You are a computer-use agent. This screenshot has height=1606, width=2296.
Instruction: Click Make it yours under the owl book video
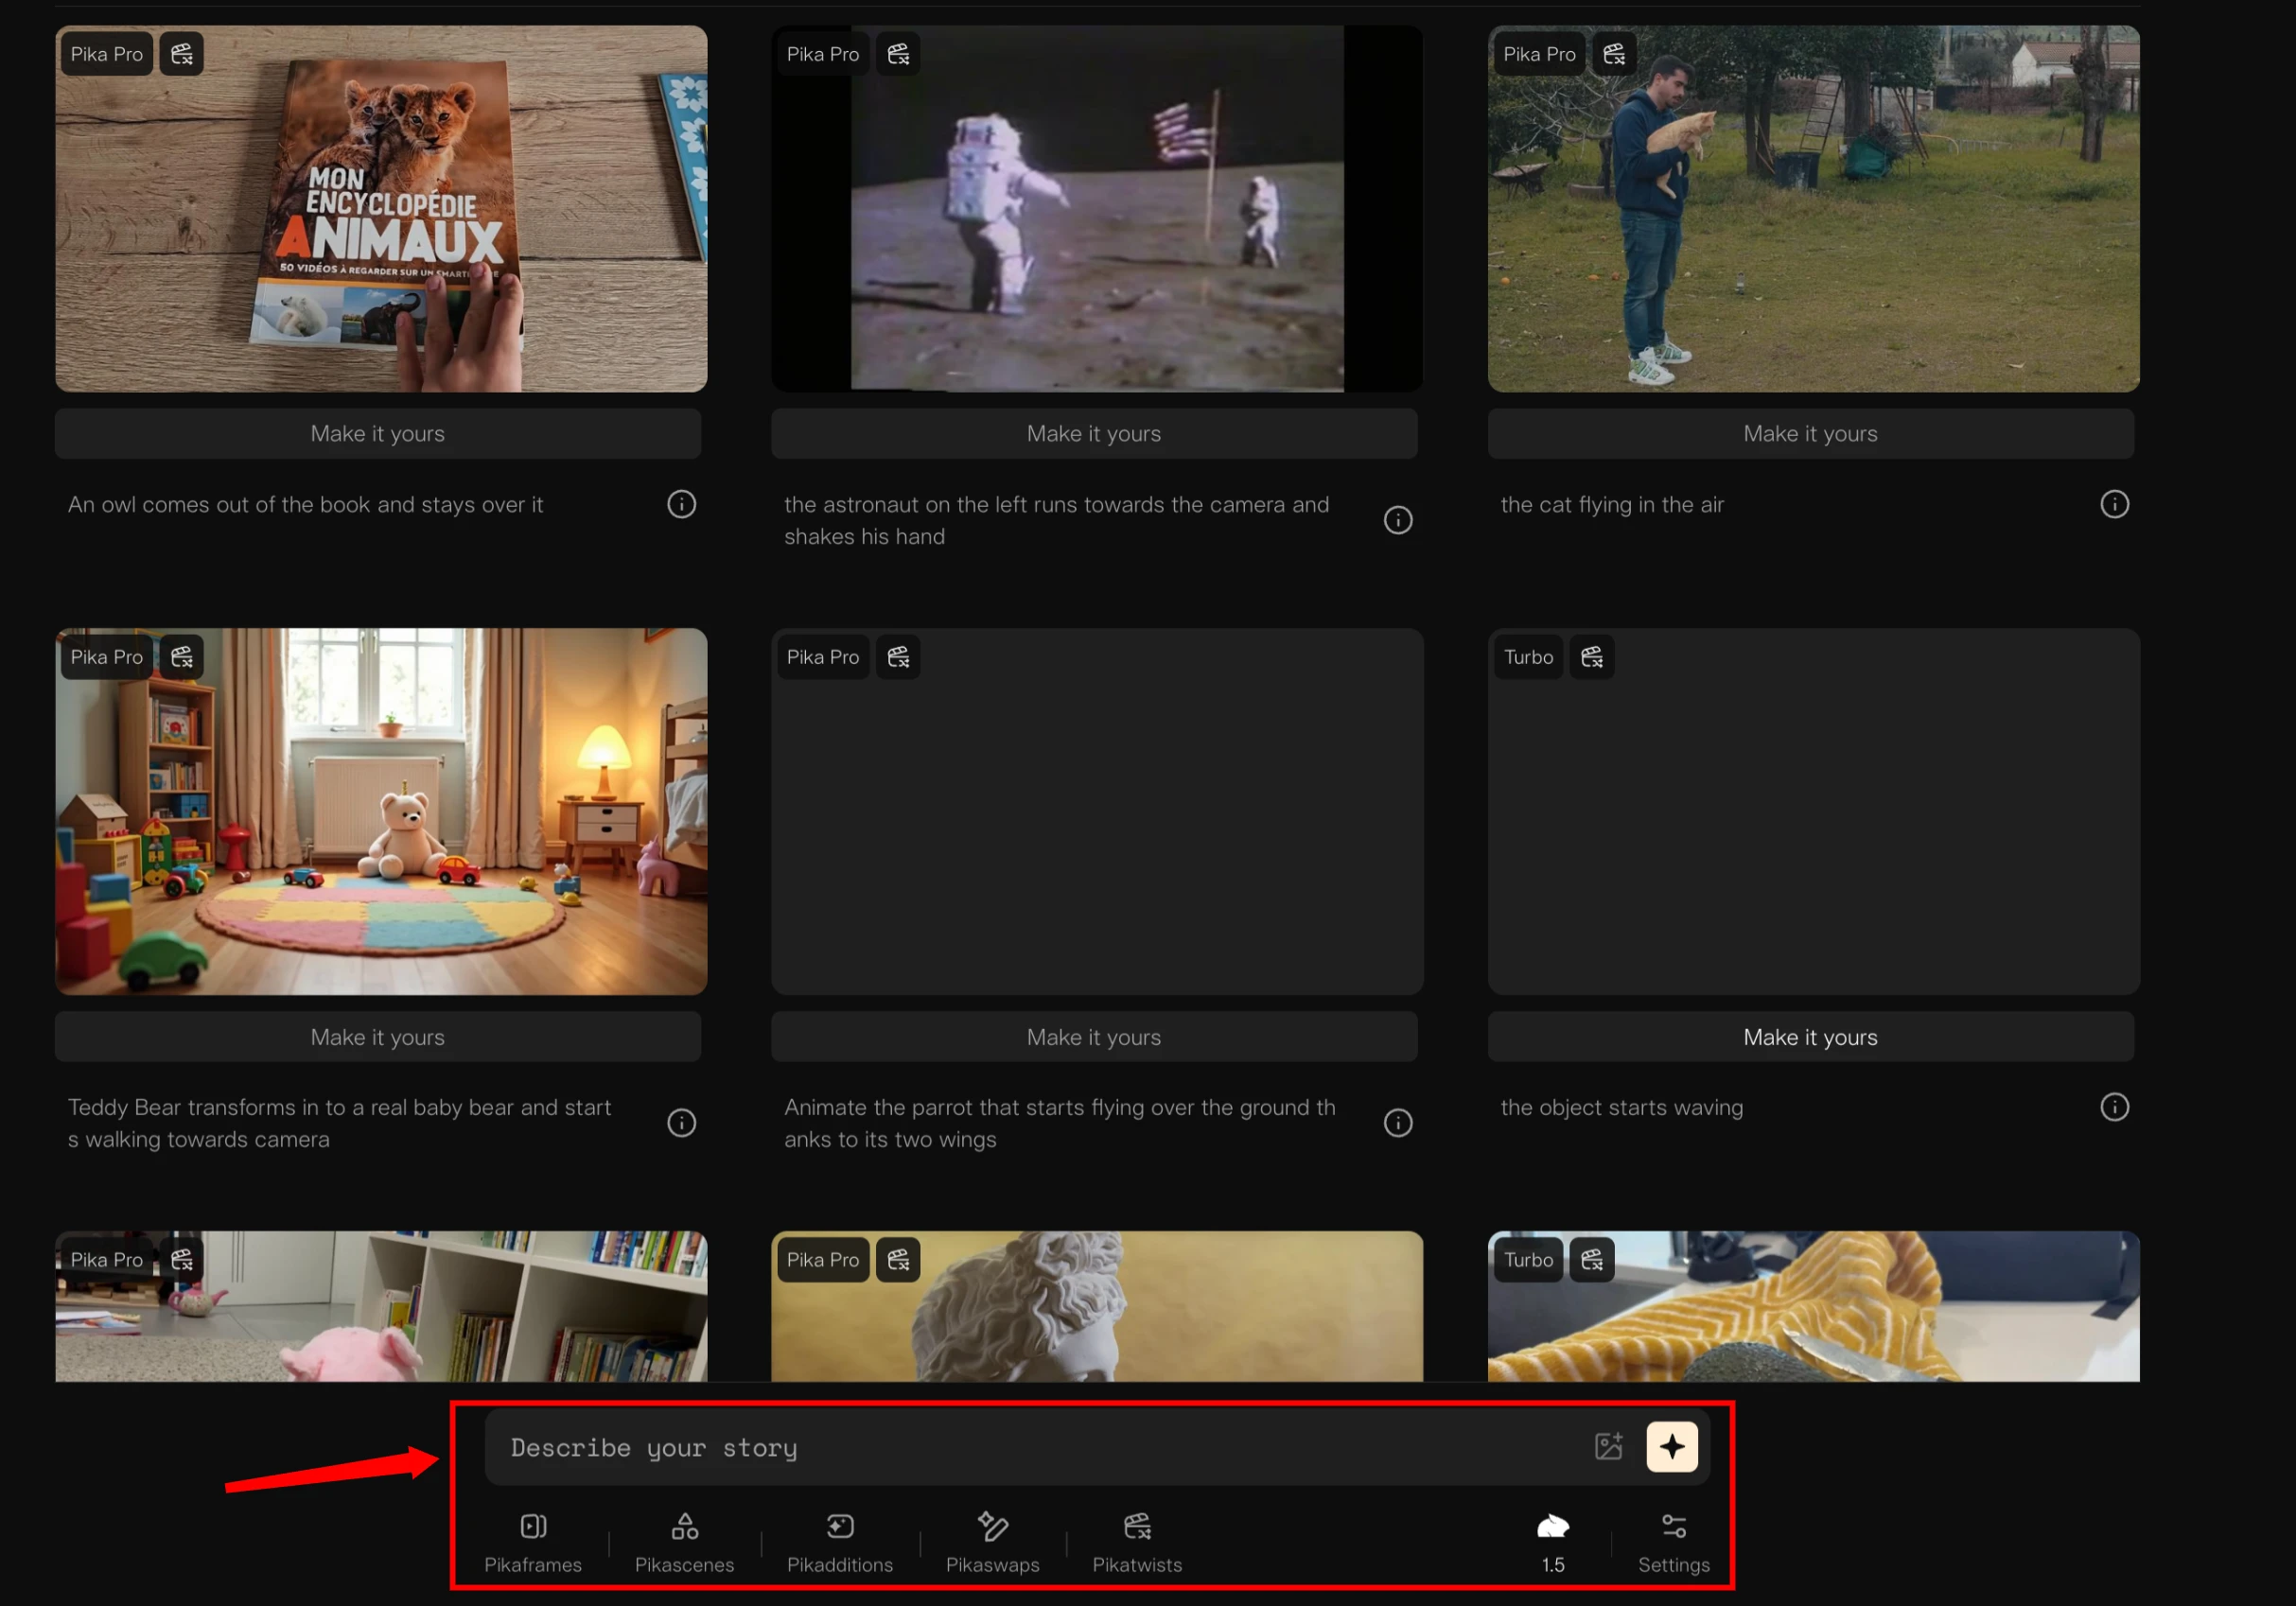(x=378, y=434)
